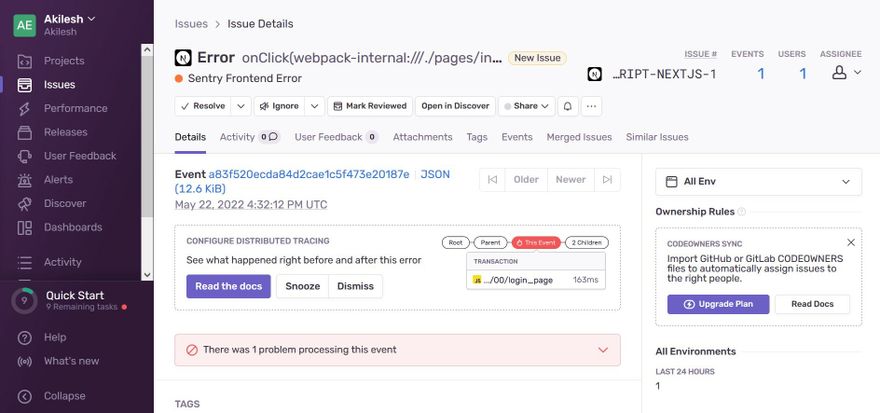Jump to newest event arrow
This screenshot has width=880, height=413.
pyautogui.click(x=607, y=180)
